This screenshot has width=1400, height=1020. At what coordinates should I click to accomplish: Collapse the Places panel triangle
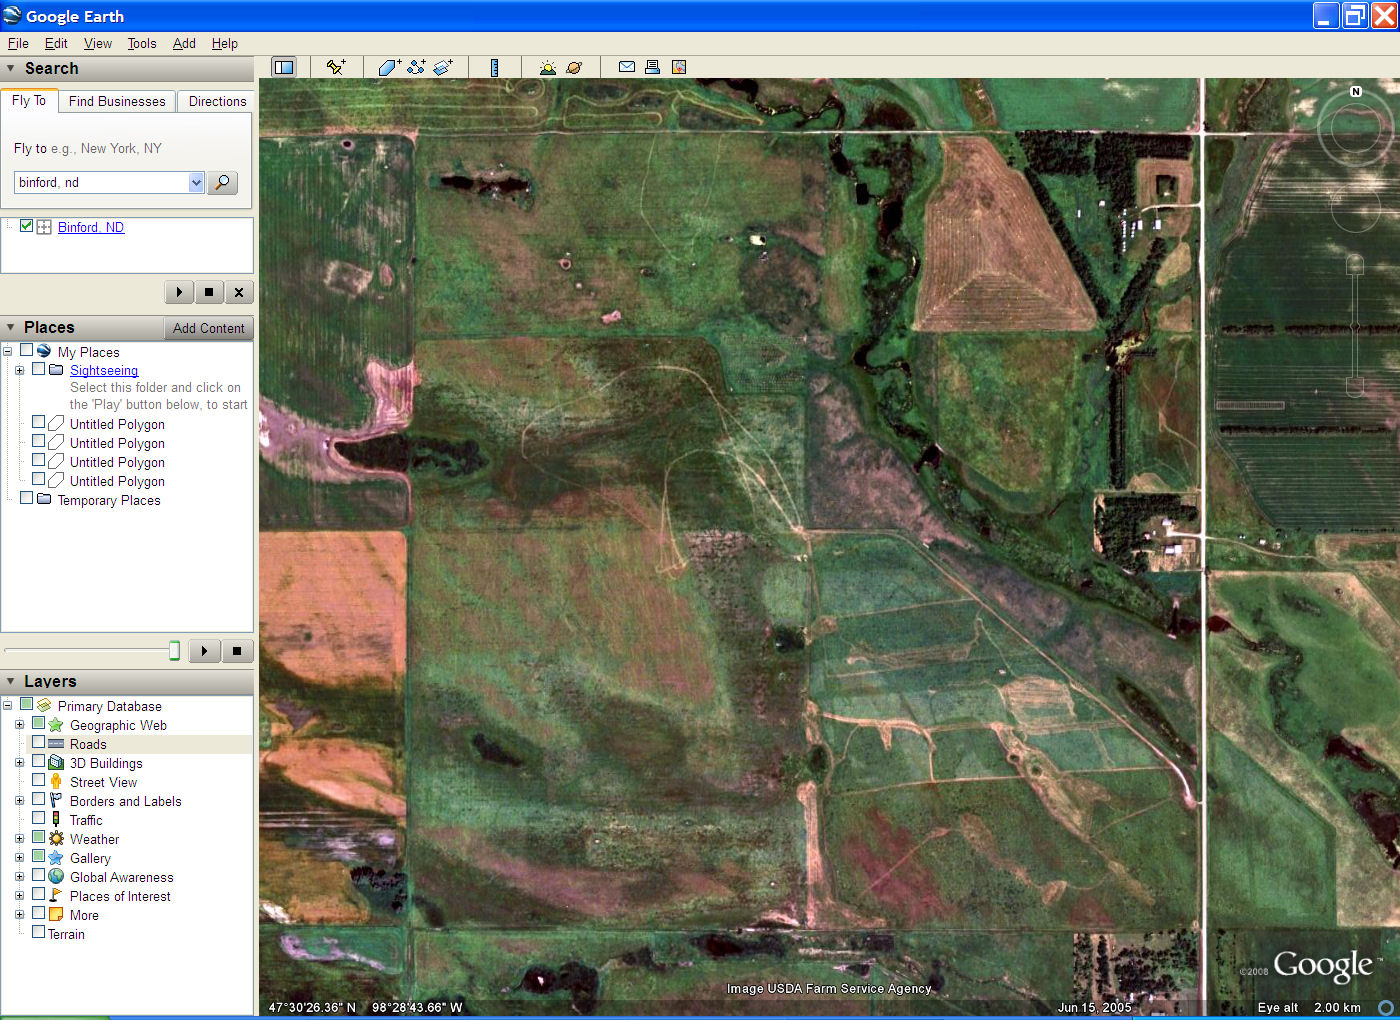tap(11, 328)
